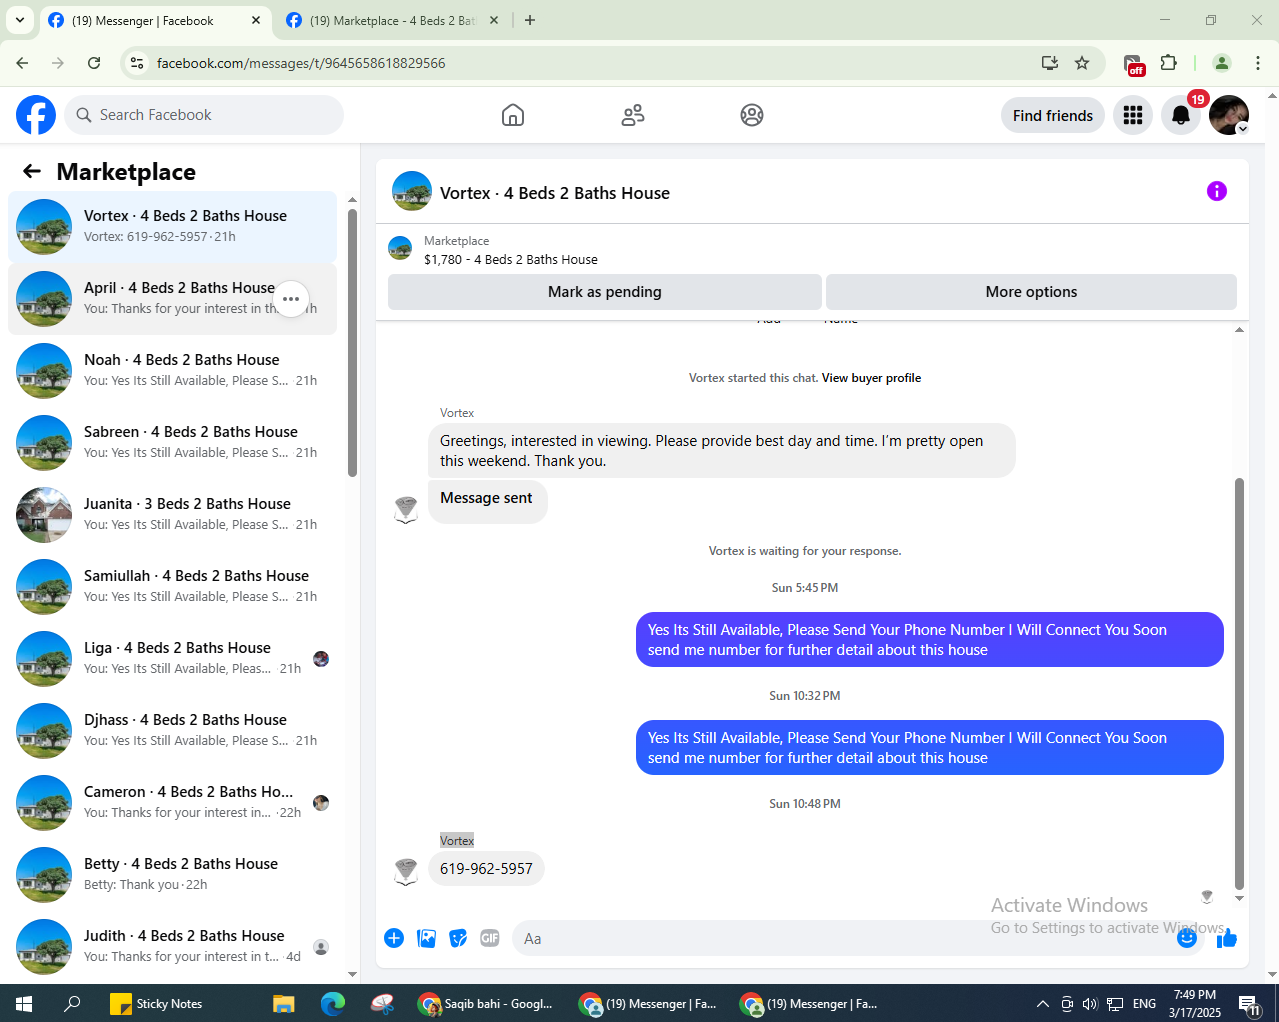Navigate back in the browser
The width and height of the screenshot is (1279, 1022).
tap(22, 63)
